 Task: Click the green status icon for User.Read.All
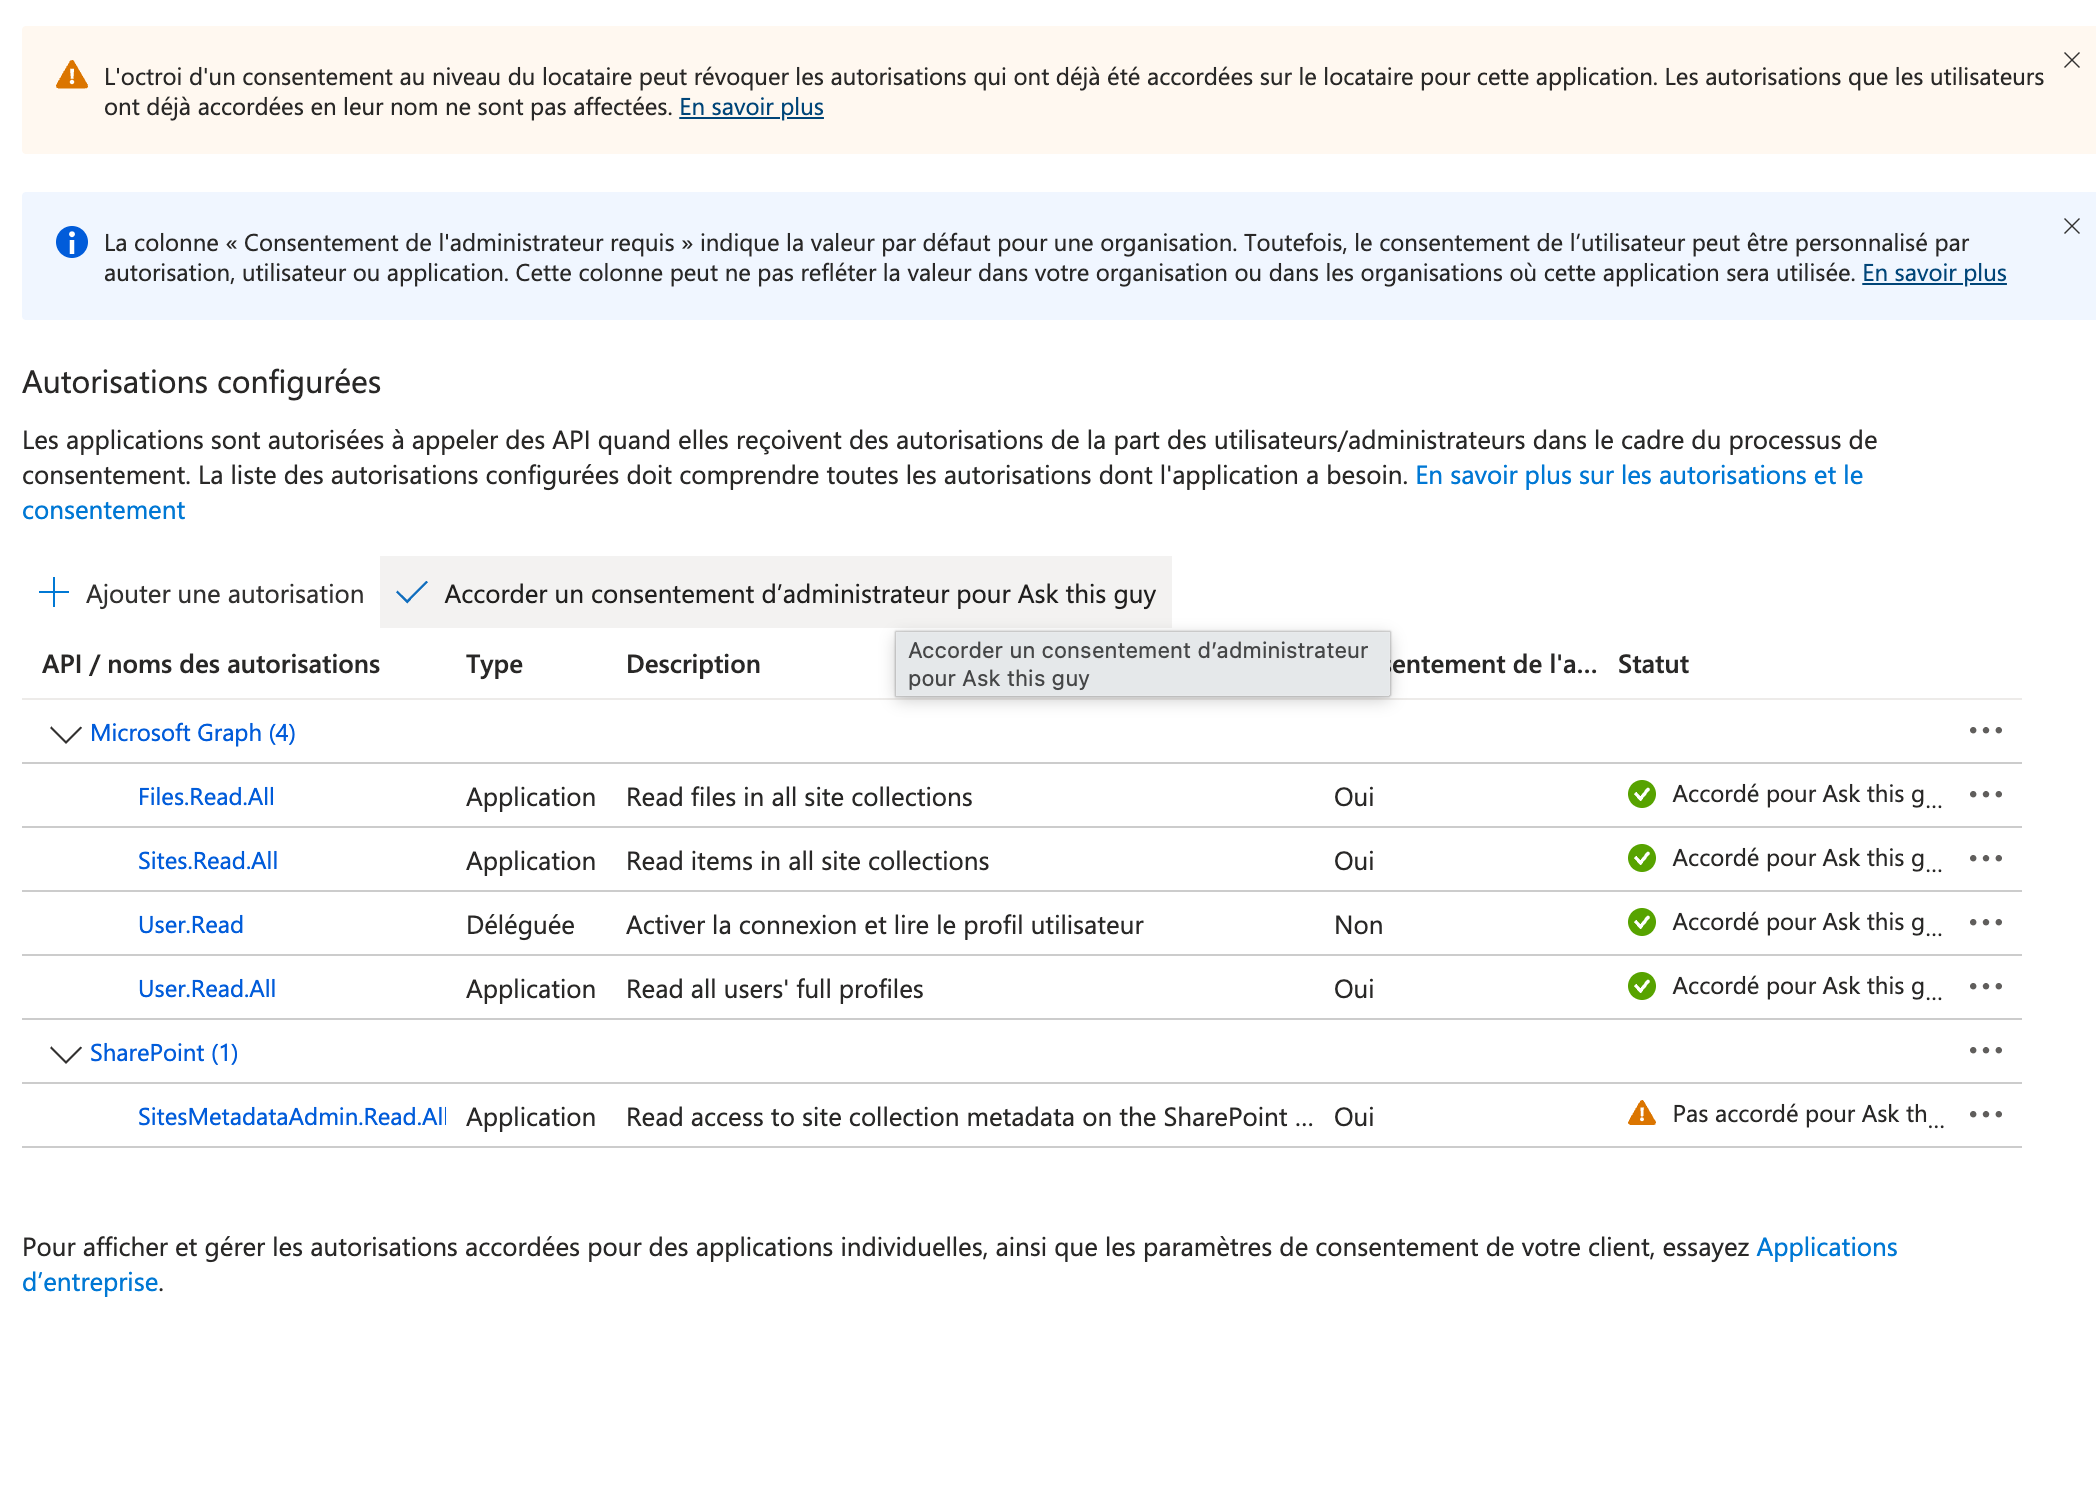[1641, 986]
